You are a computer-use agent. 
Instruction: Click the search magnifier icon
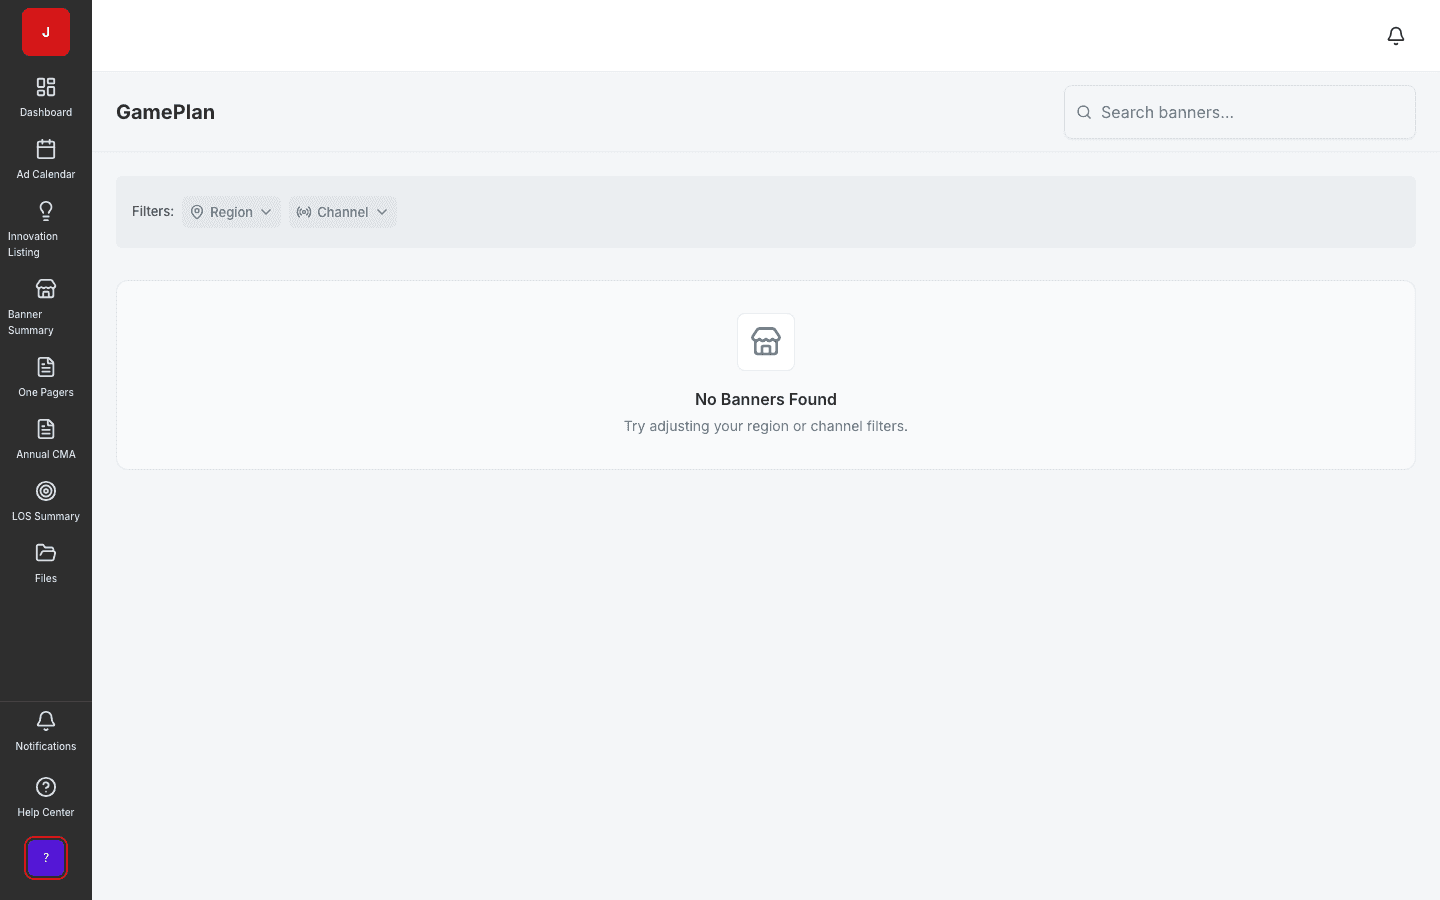[1084, 112]
